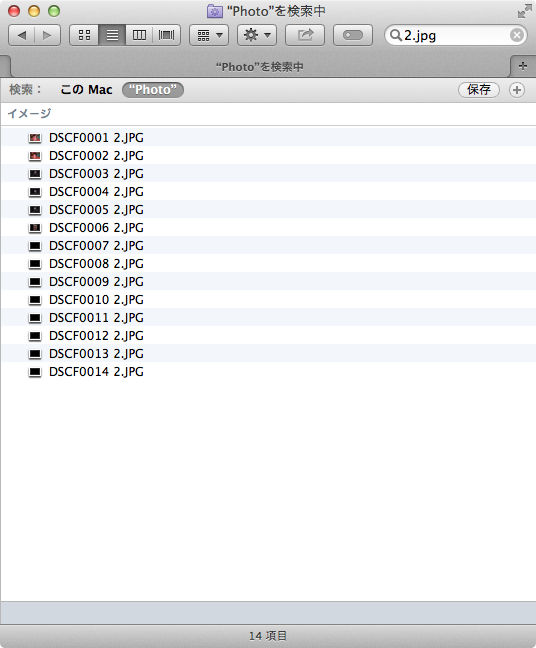Select the file DSCF0014 2.JPG
The image size is (536, 648).
point(268,372)
